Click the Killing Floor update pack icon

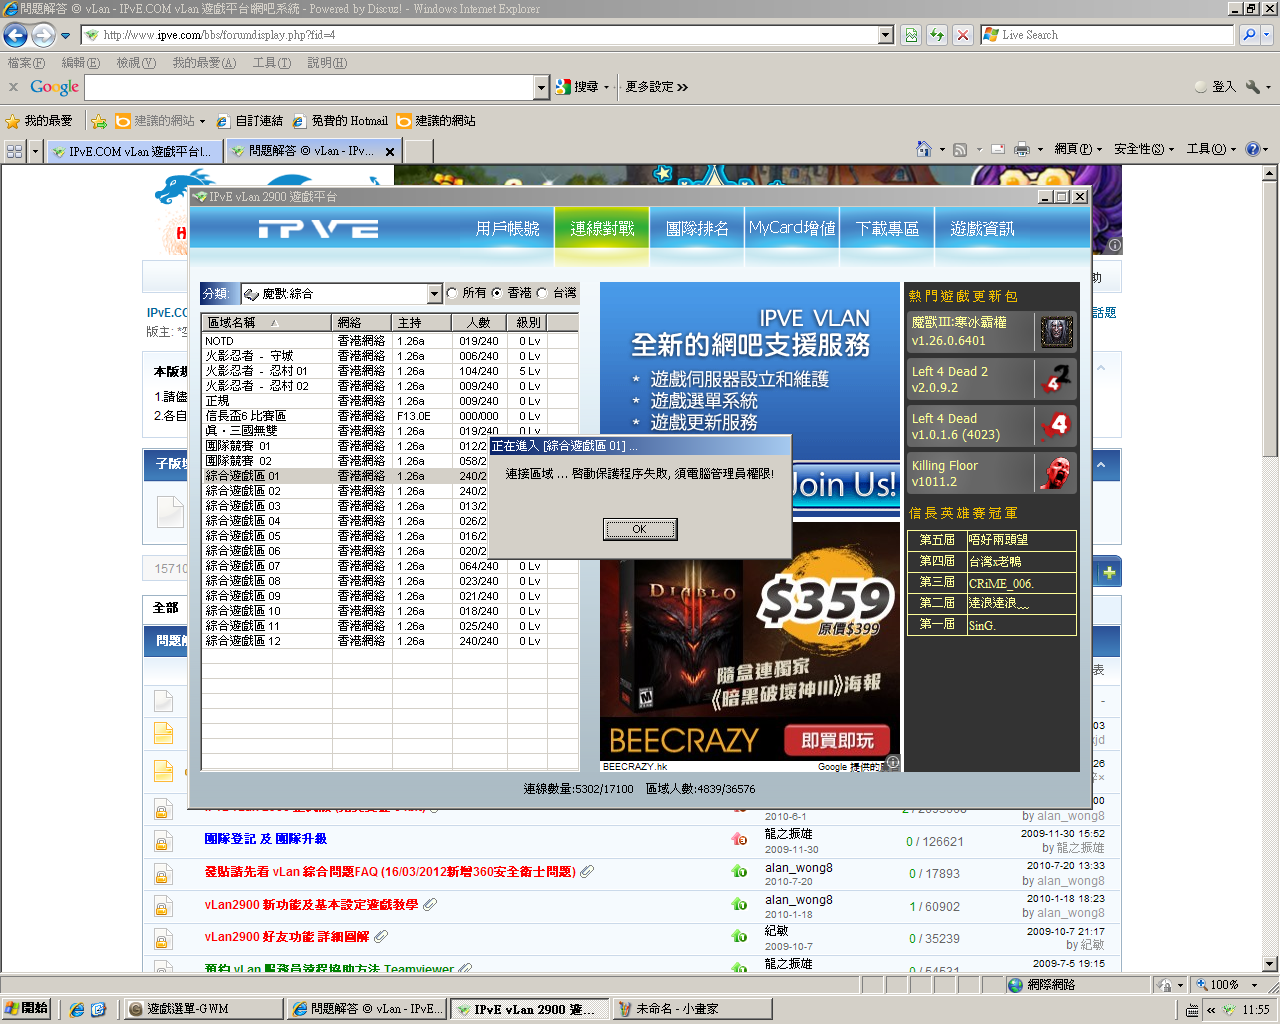click(x=1056, y=473)
